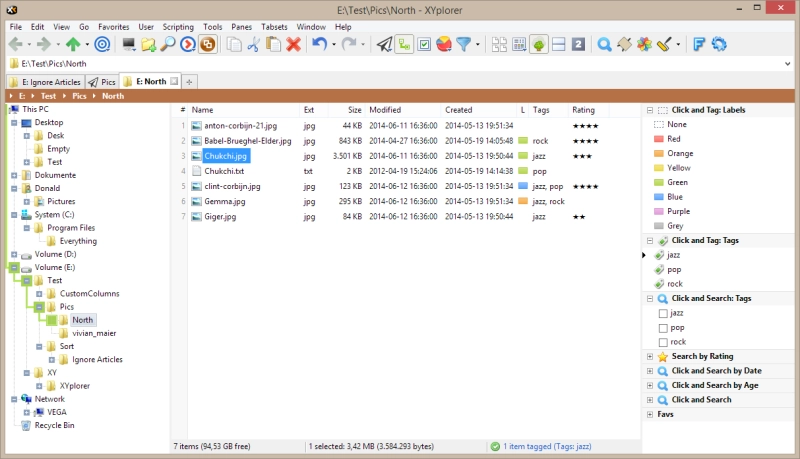Select the Chukchi.txt file row
Viewport: 800px width, 459px height.
pos(224,171)
